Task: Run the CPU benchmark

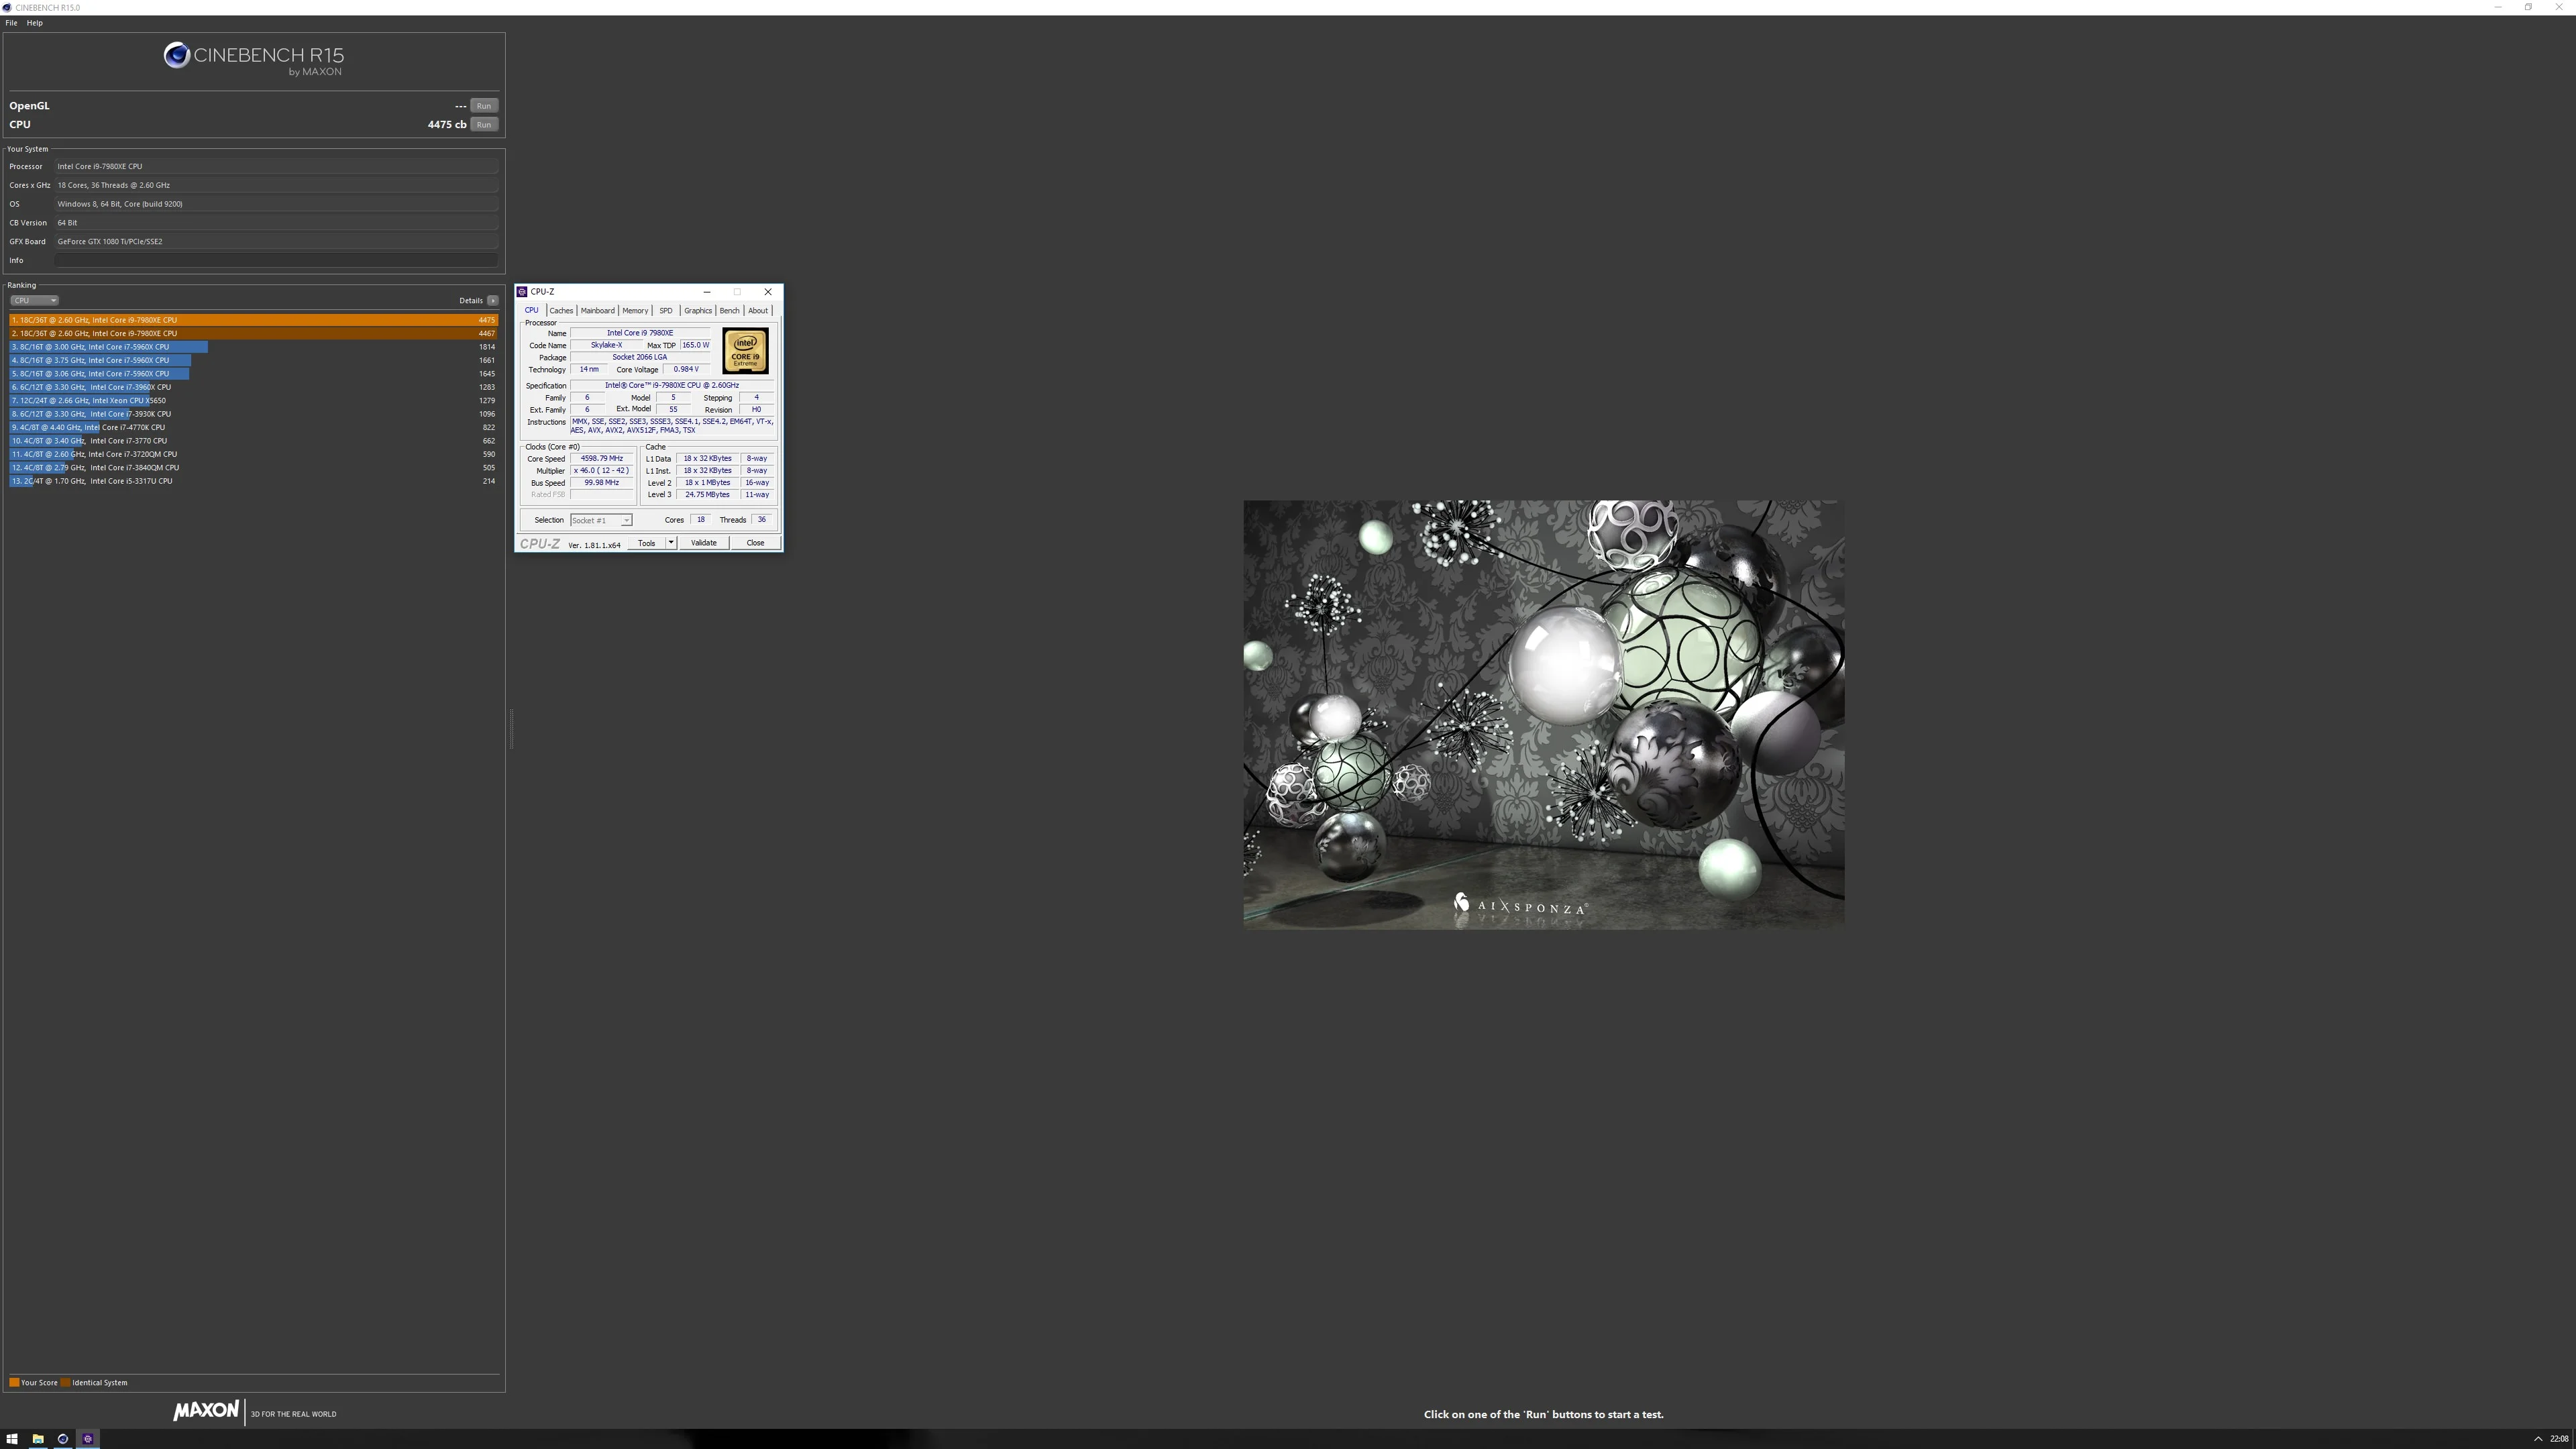Action: (484, 125)
